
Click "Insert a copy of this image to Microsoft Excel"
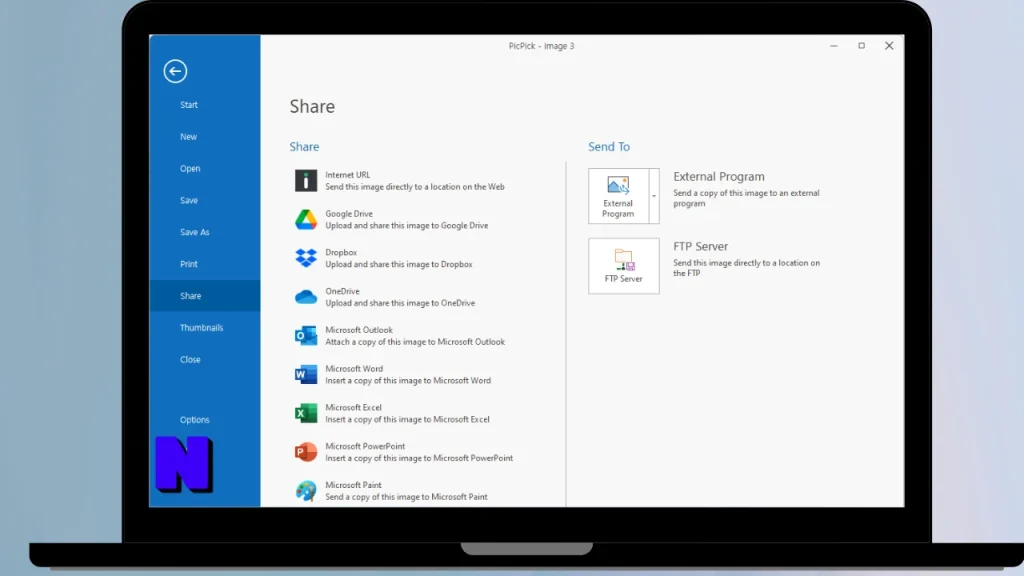[x=407, y=419]
